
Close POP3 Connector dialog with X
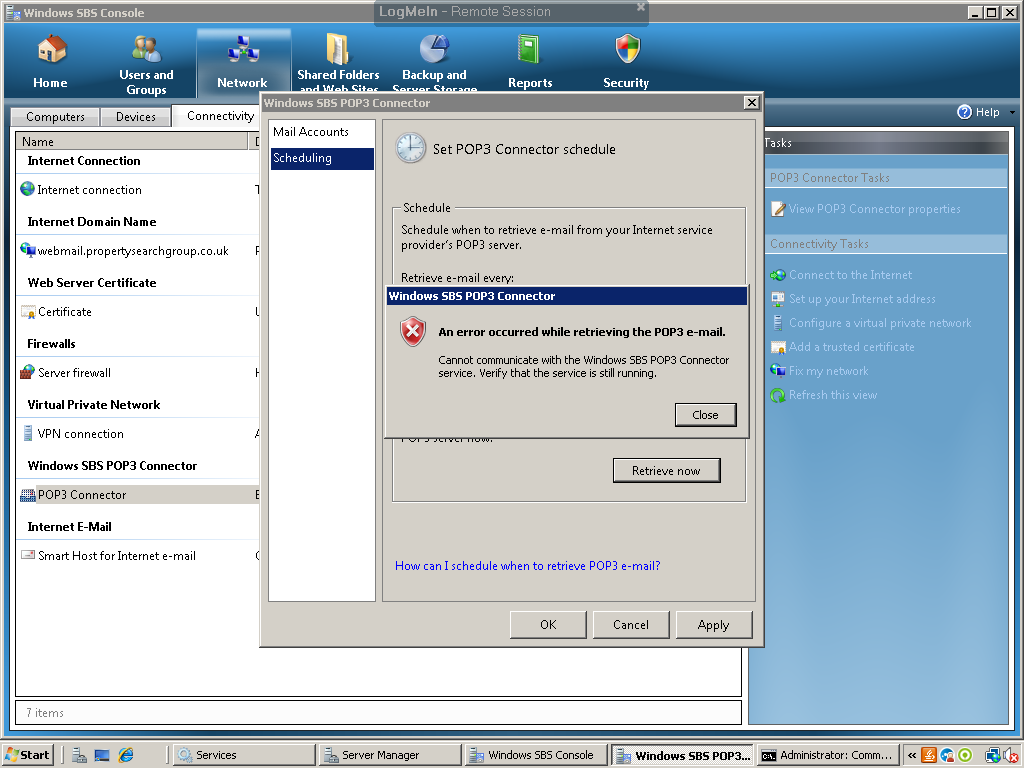tap(752, 103)
